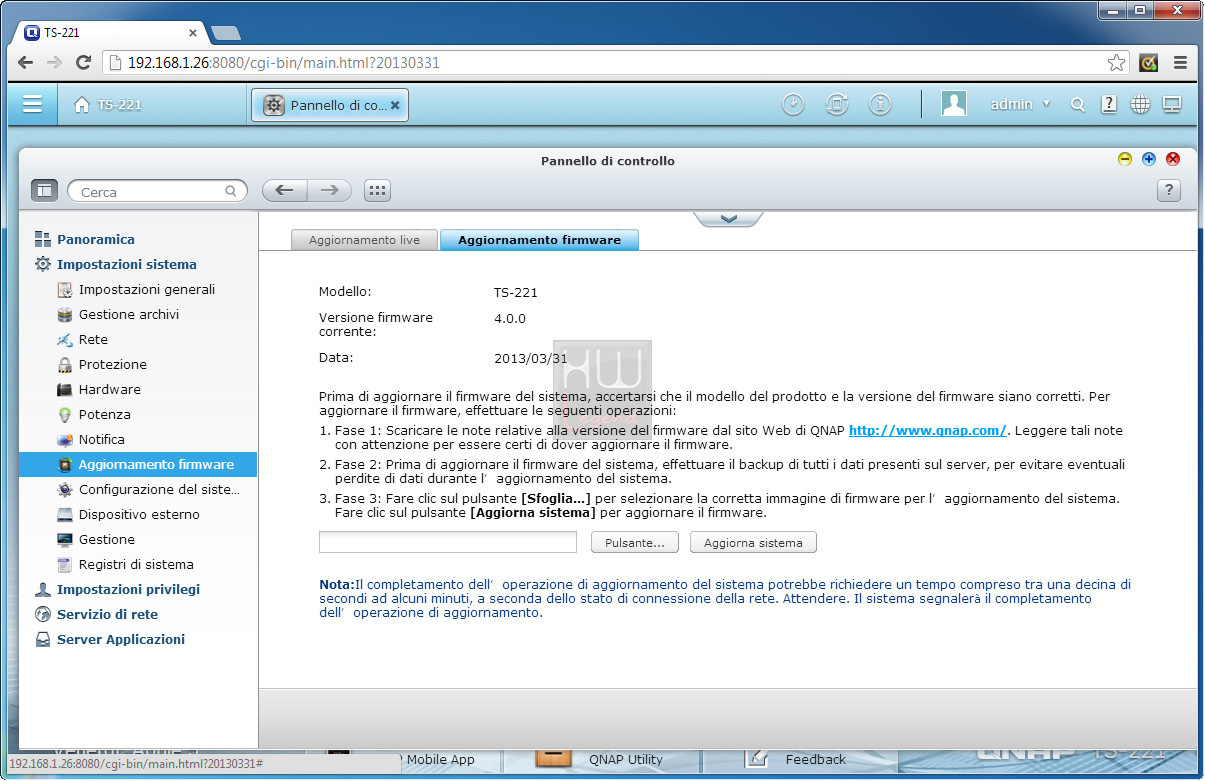Image resolution: width=1205 pixels, height=781 pixels.
Task: Show event notifications info icon
Action: [880, 104]
